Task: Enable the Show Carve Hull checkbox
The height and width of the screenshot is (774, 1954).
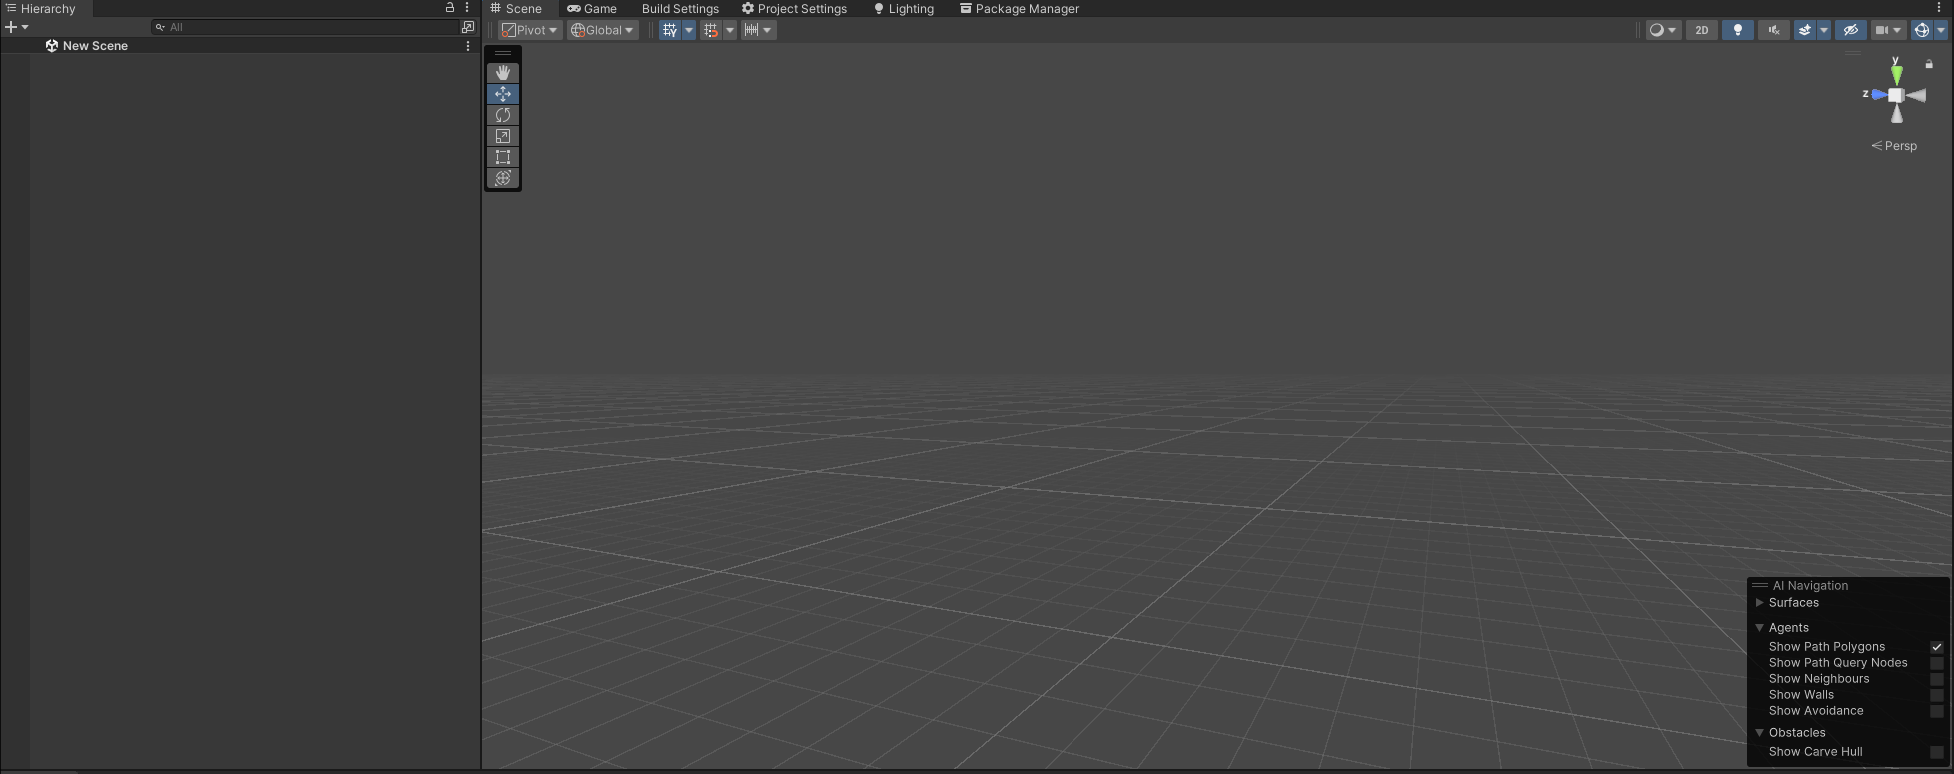Action: click(1936, 752)
